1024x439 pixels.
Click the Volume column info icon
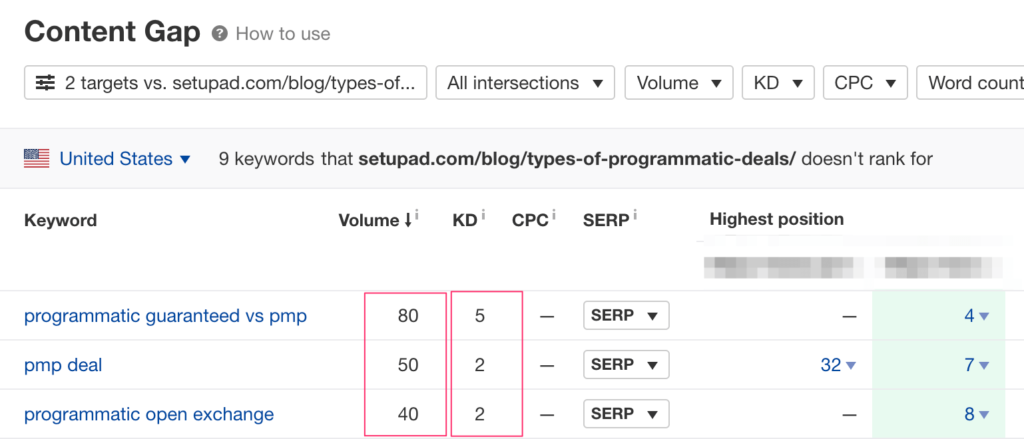coord(417,215)
